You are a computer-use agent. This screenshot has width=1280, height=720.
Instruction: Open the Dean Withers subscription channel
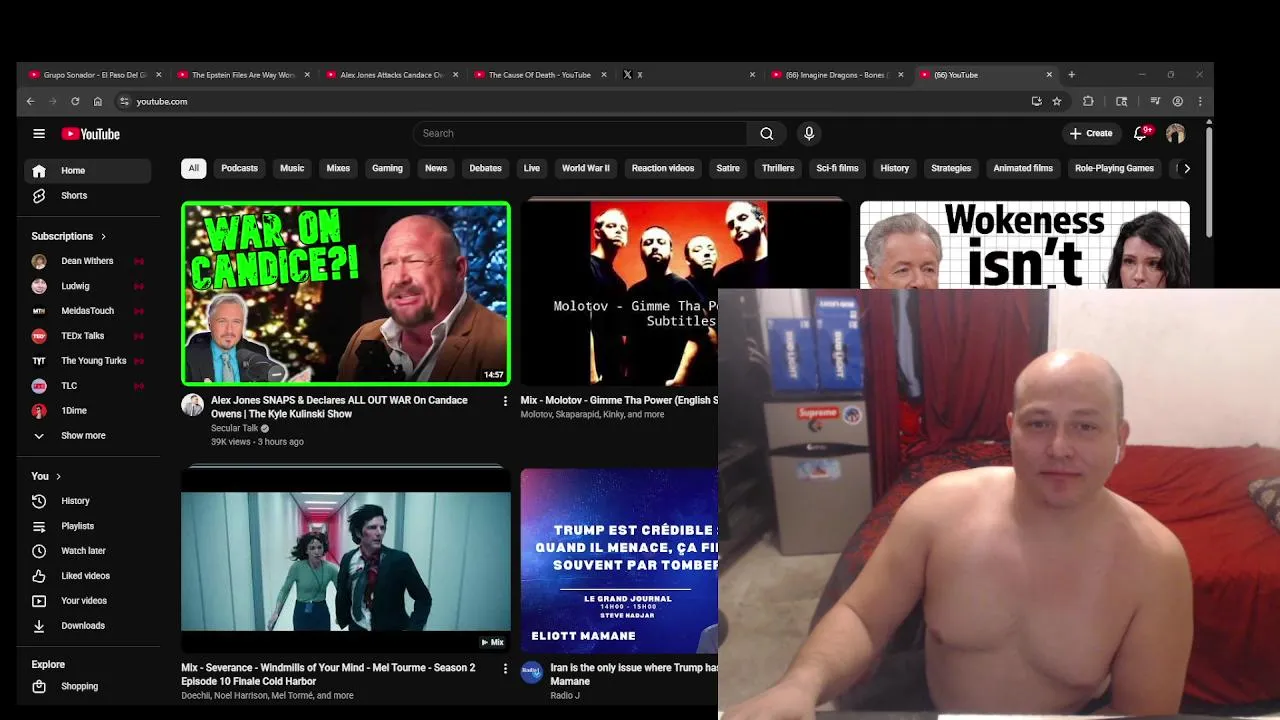[x=88, y=261]
